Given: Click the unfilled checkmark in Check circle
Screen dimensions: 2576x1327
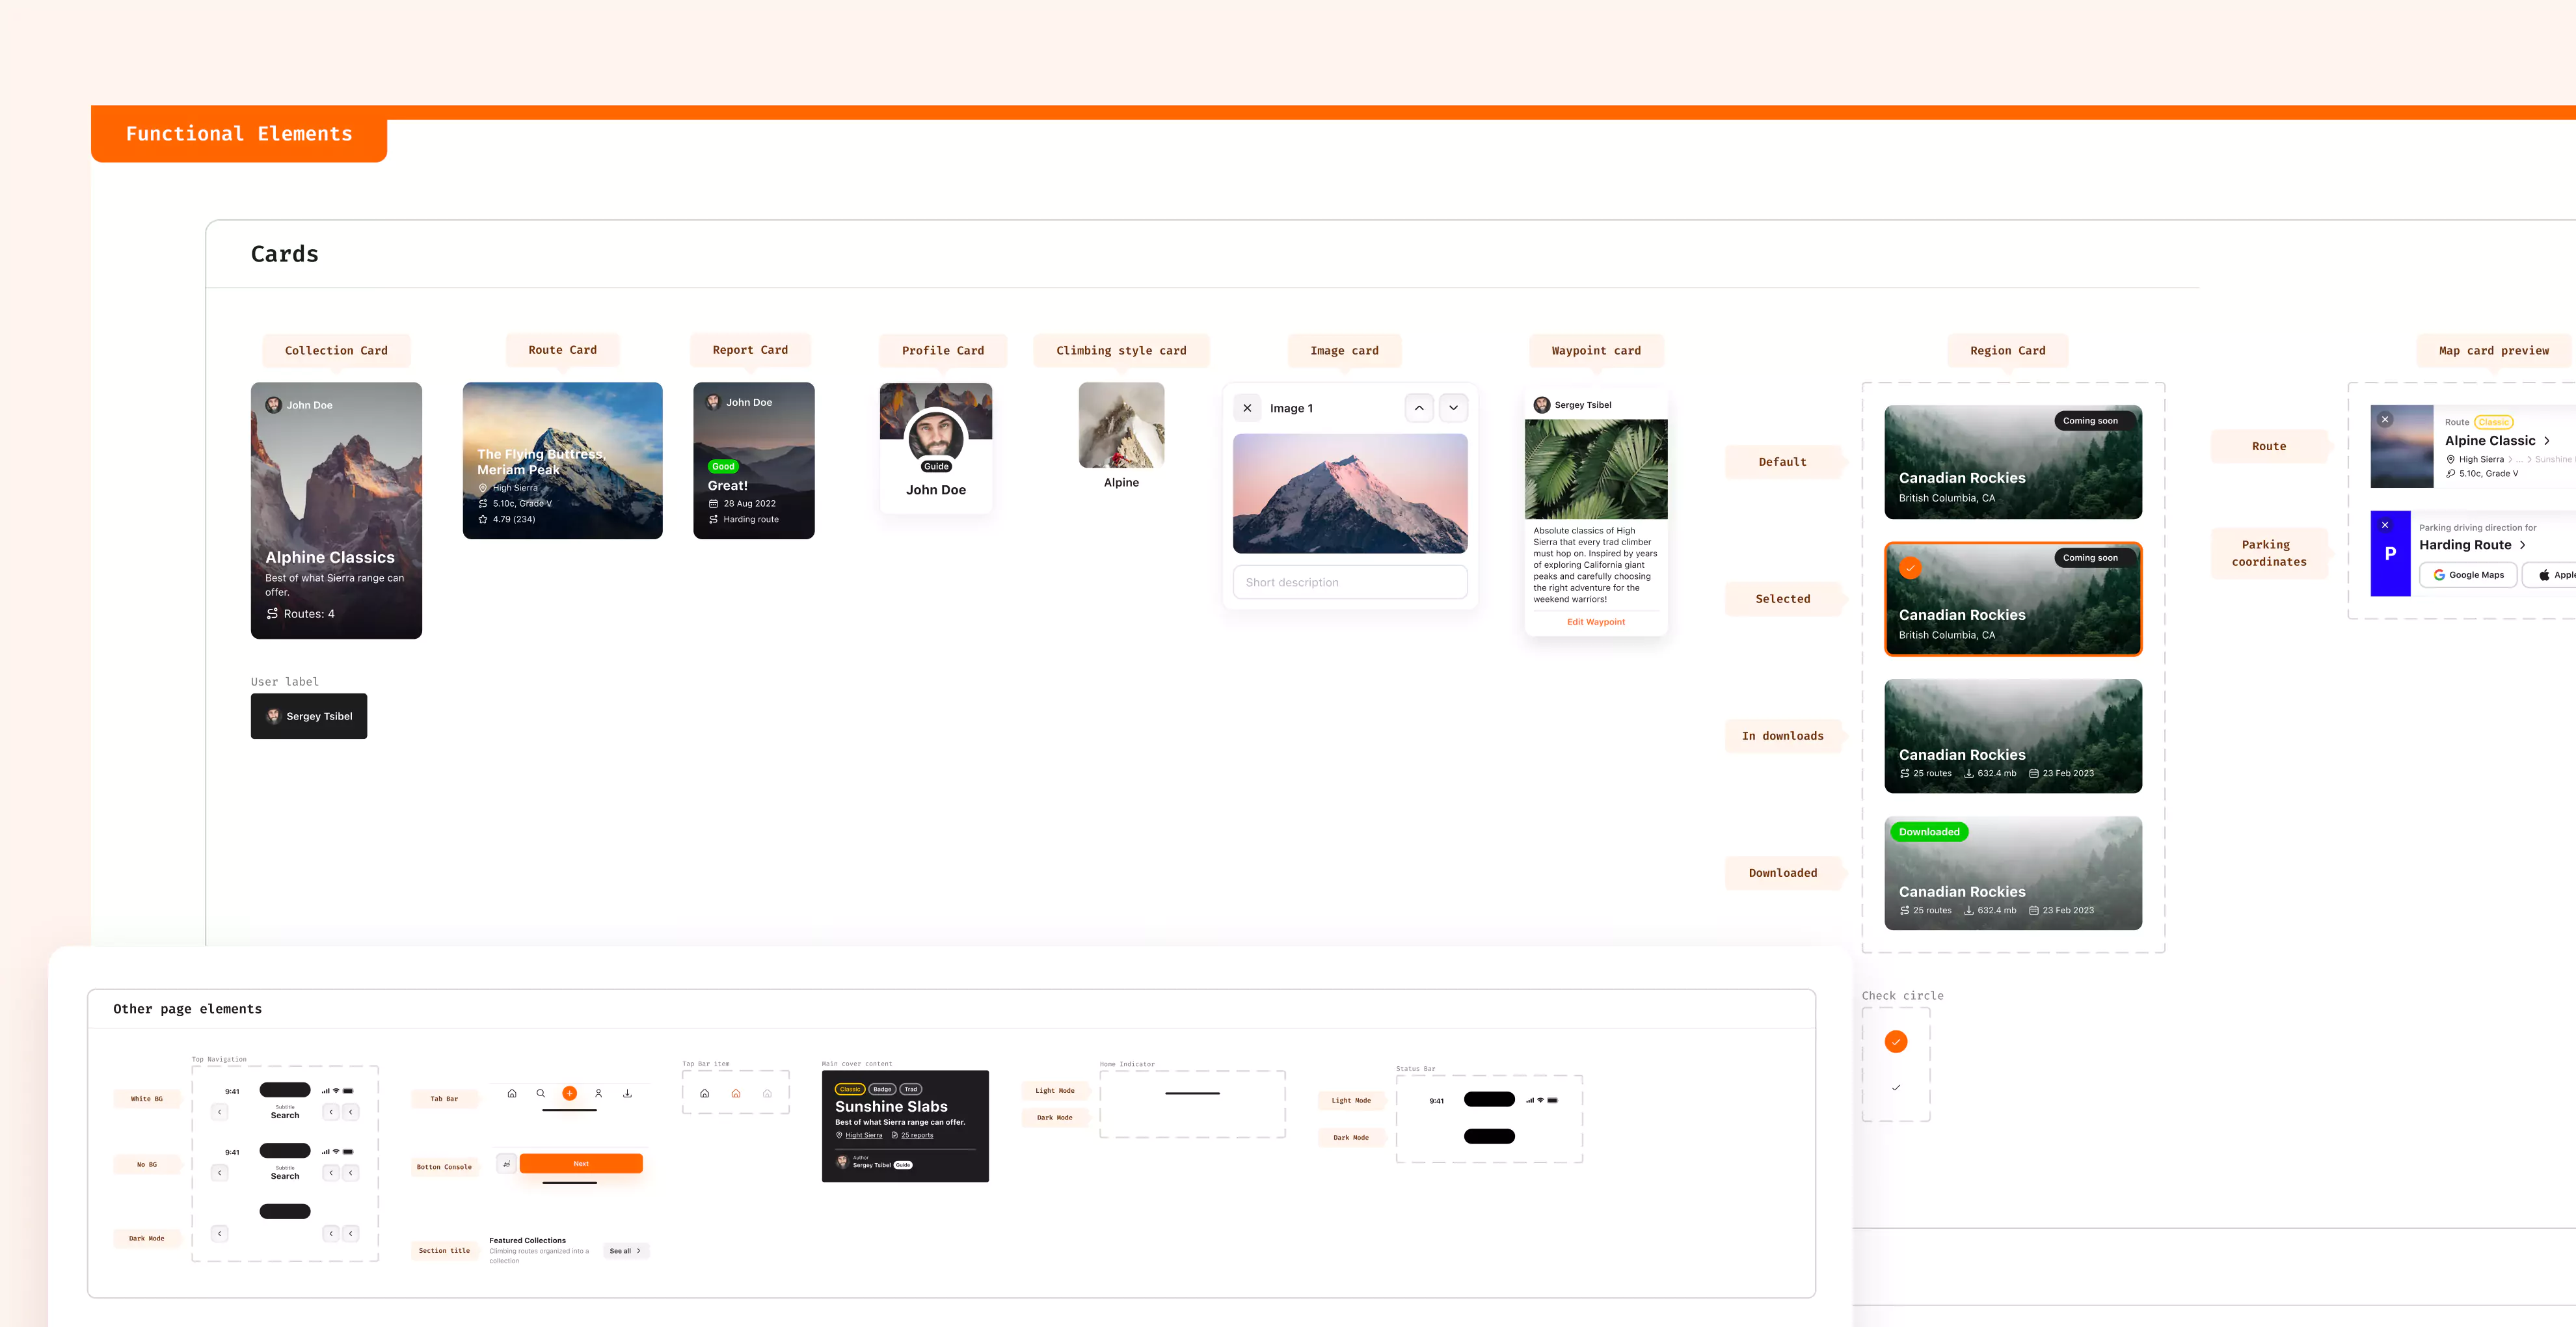Looking at the screenshot, I should [x=1895, y=1087].
